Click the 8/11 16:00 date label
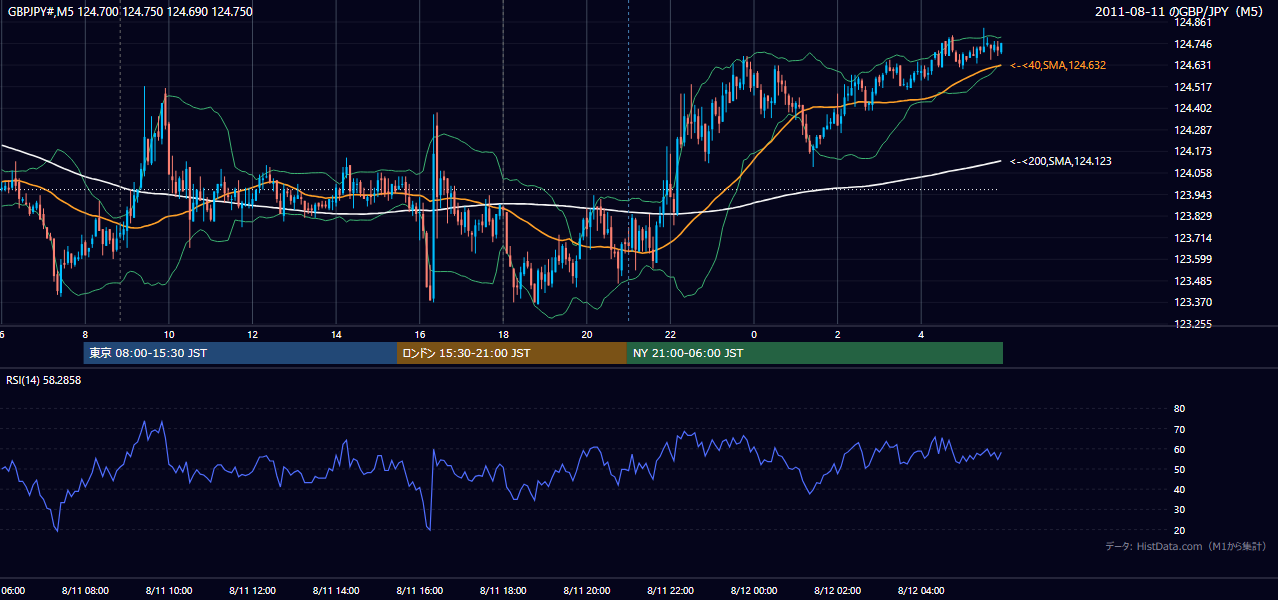This screenshot has height=600, width=1278. coord(420,591)
